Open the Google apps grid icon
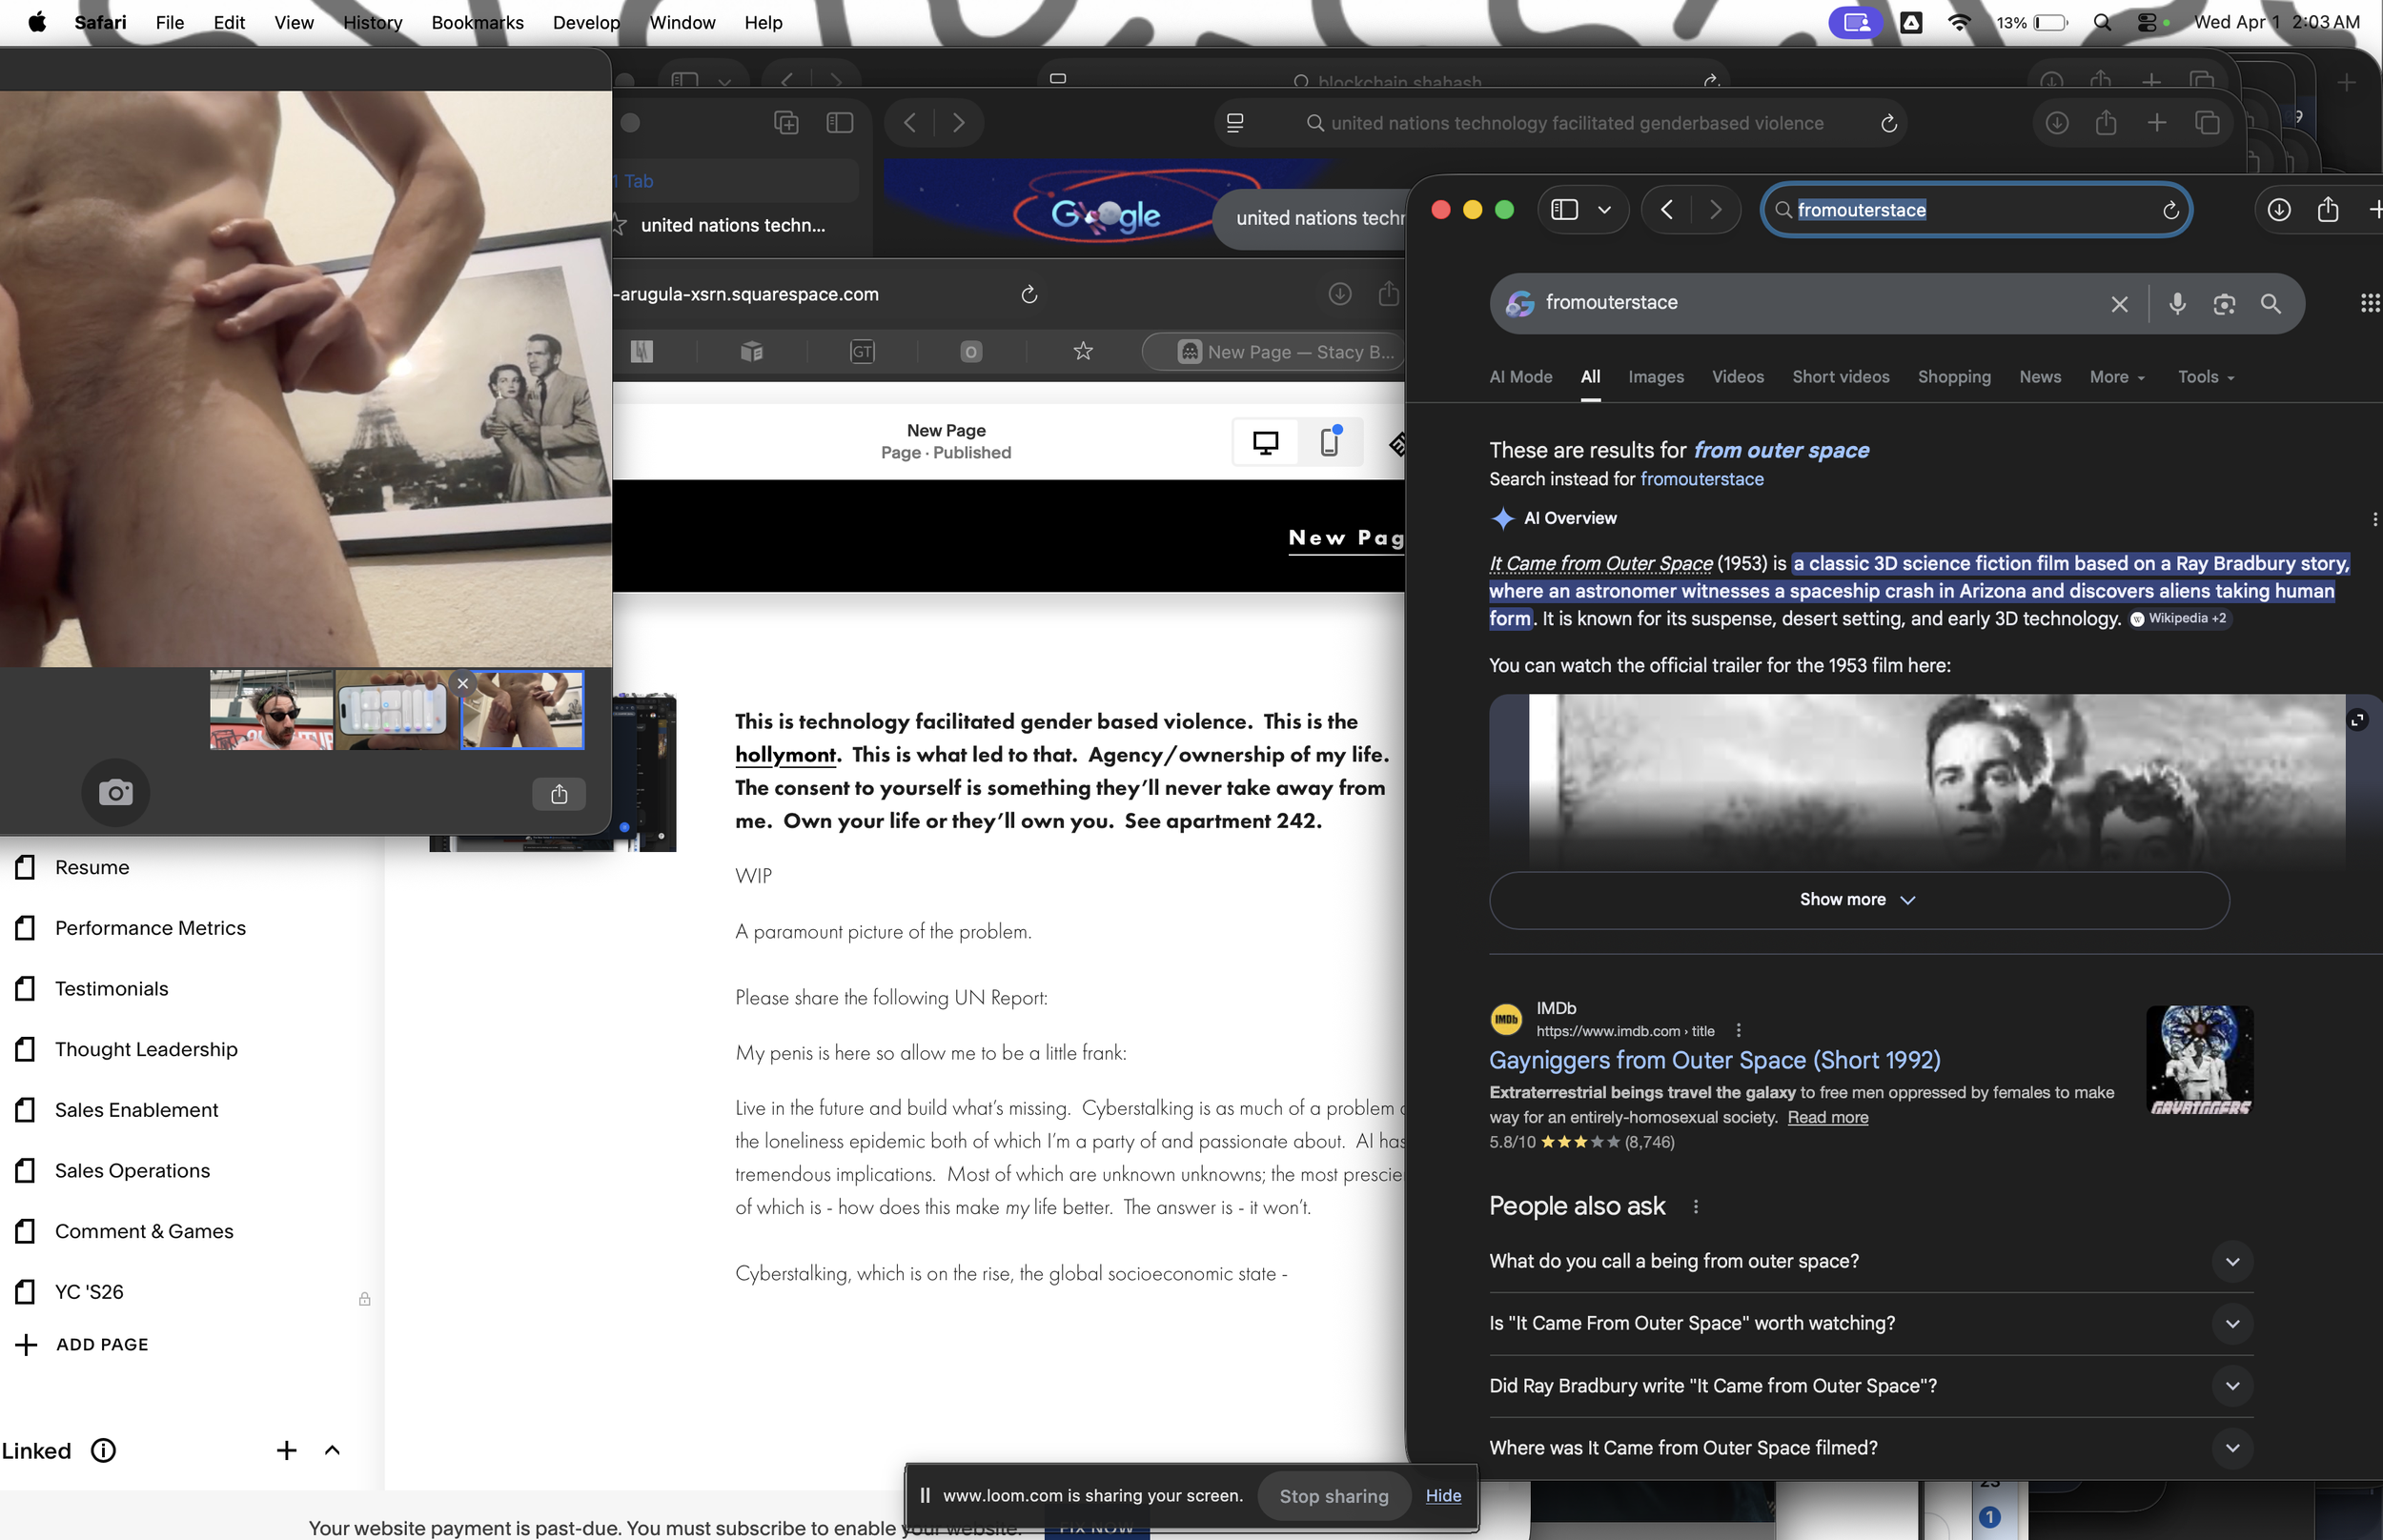2383x1540 pixels. 2369,303
